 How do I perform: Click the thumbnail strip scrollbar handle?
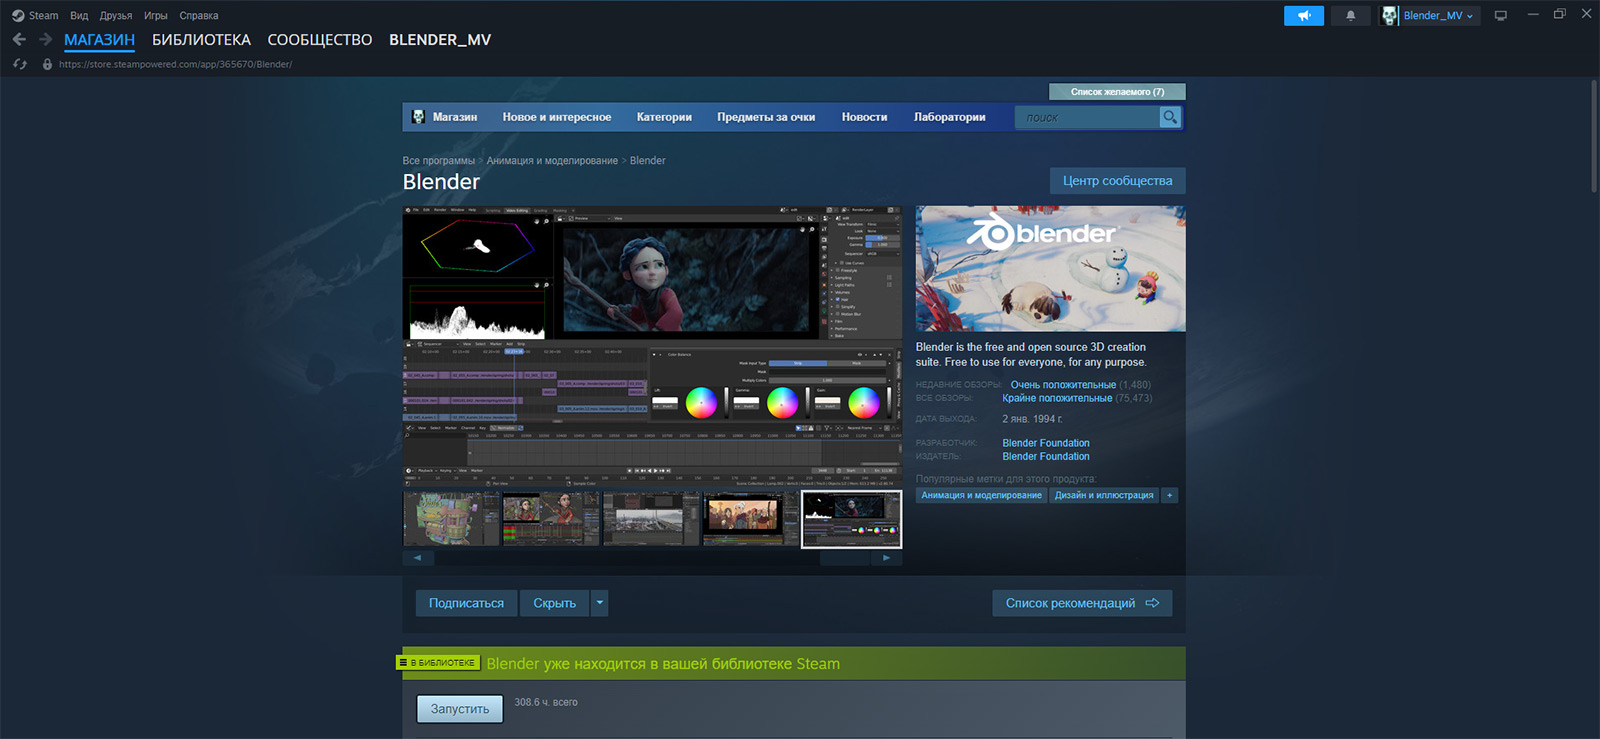coord(845,558)
